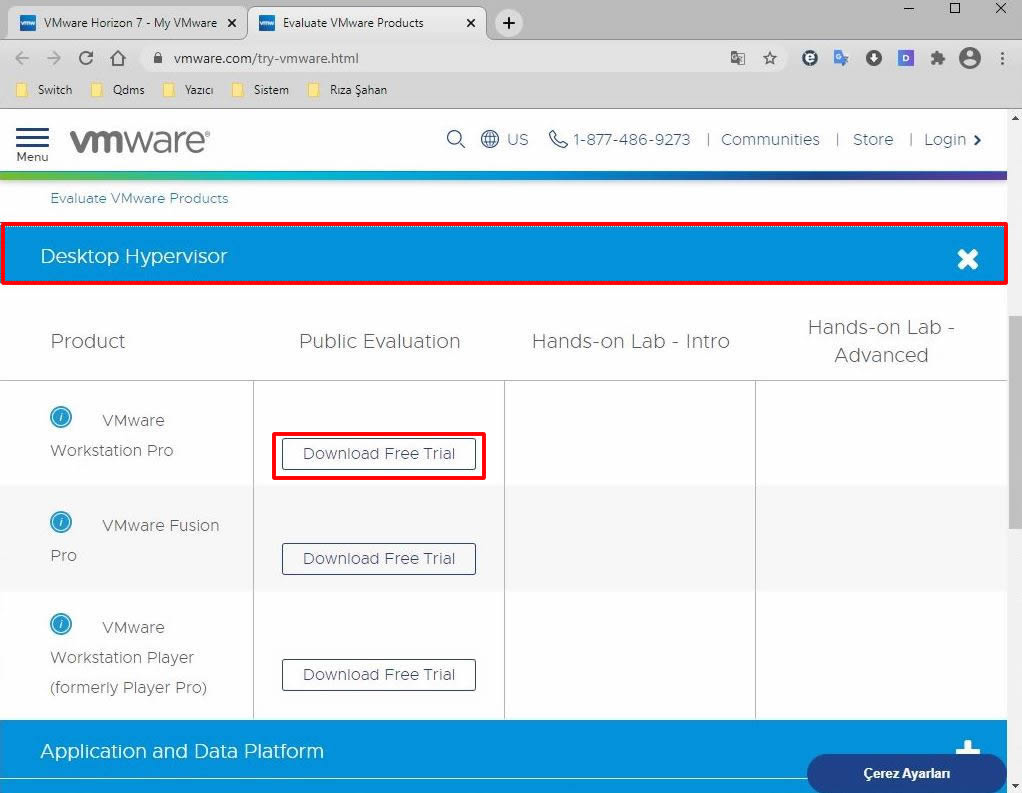Switch to VMware Horizon 7 tab
This screenshot has height=793, width=1022.
click(x=126, y=23)
